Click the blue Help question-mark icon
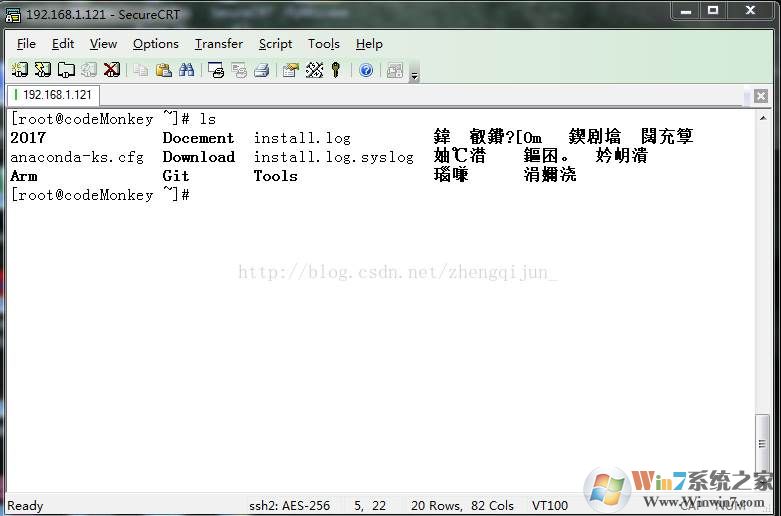Viewport: 781px width, 516px height. pos(366,70)
